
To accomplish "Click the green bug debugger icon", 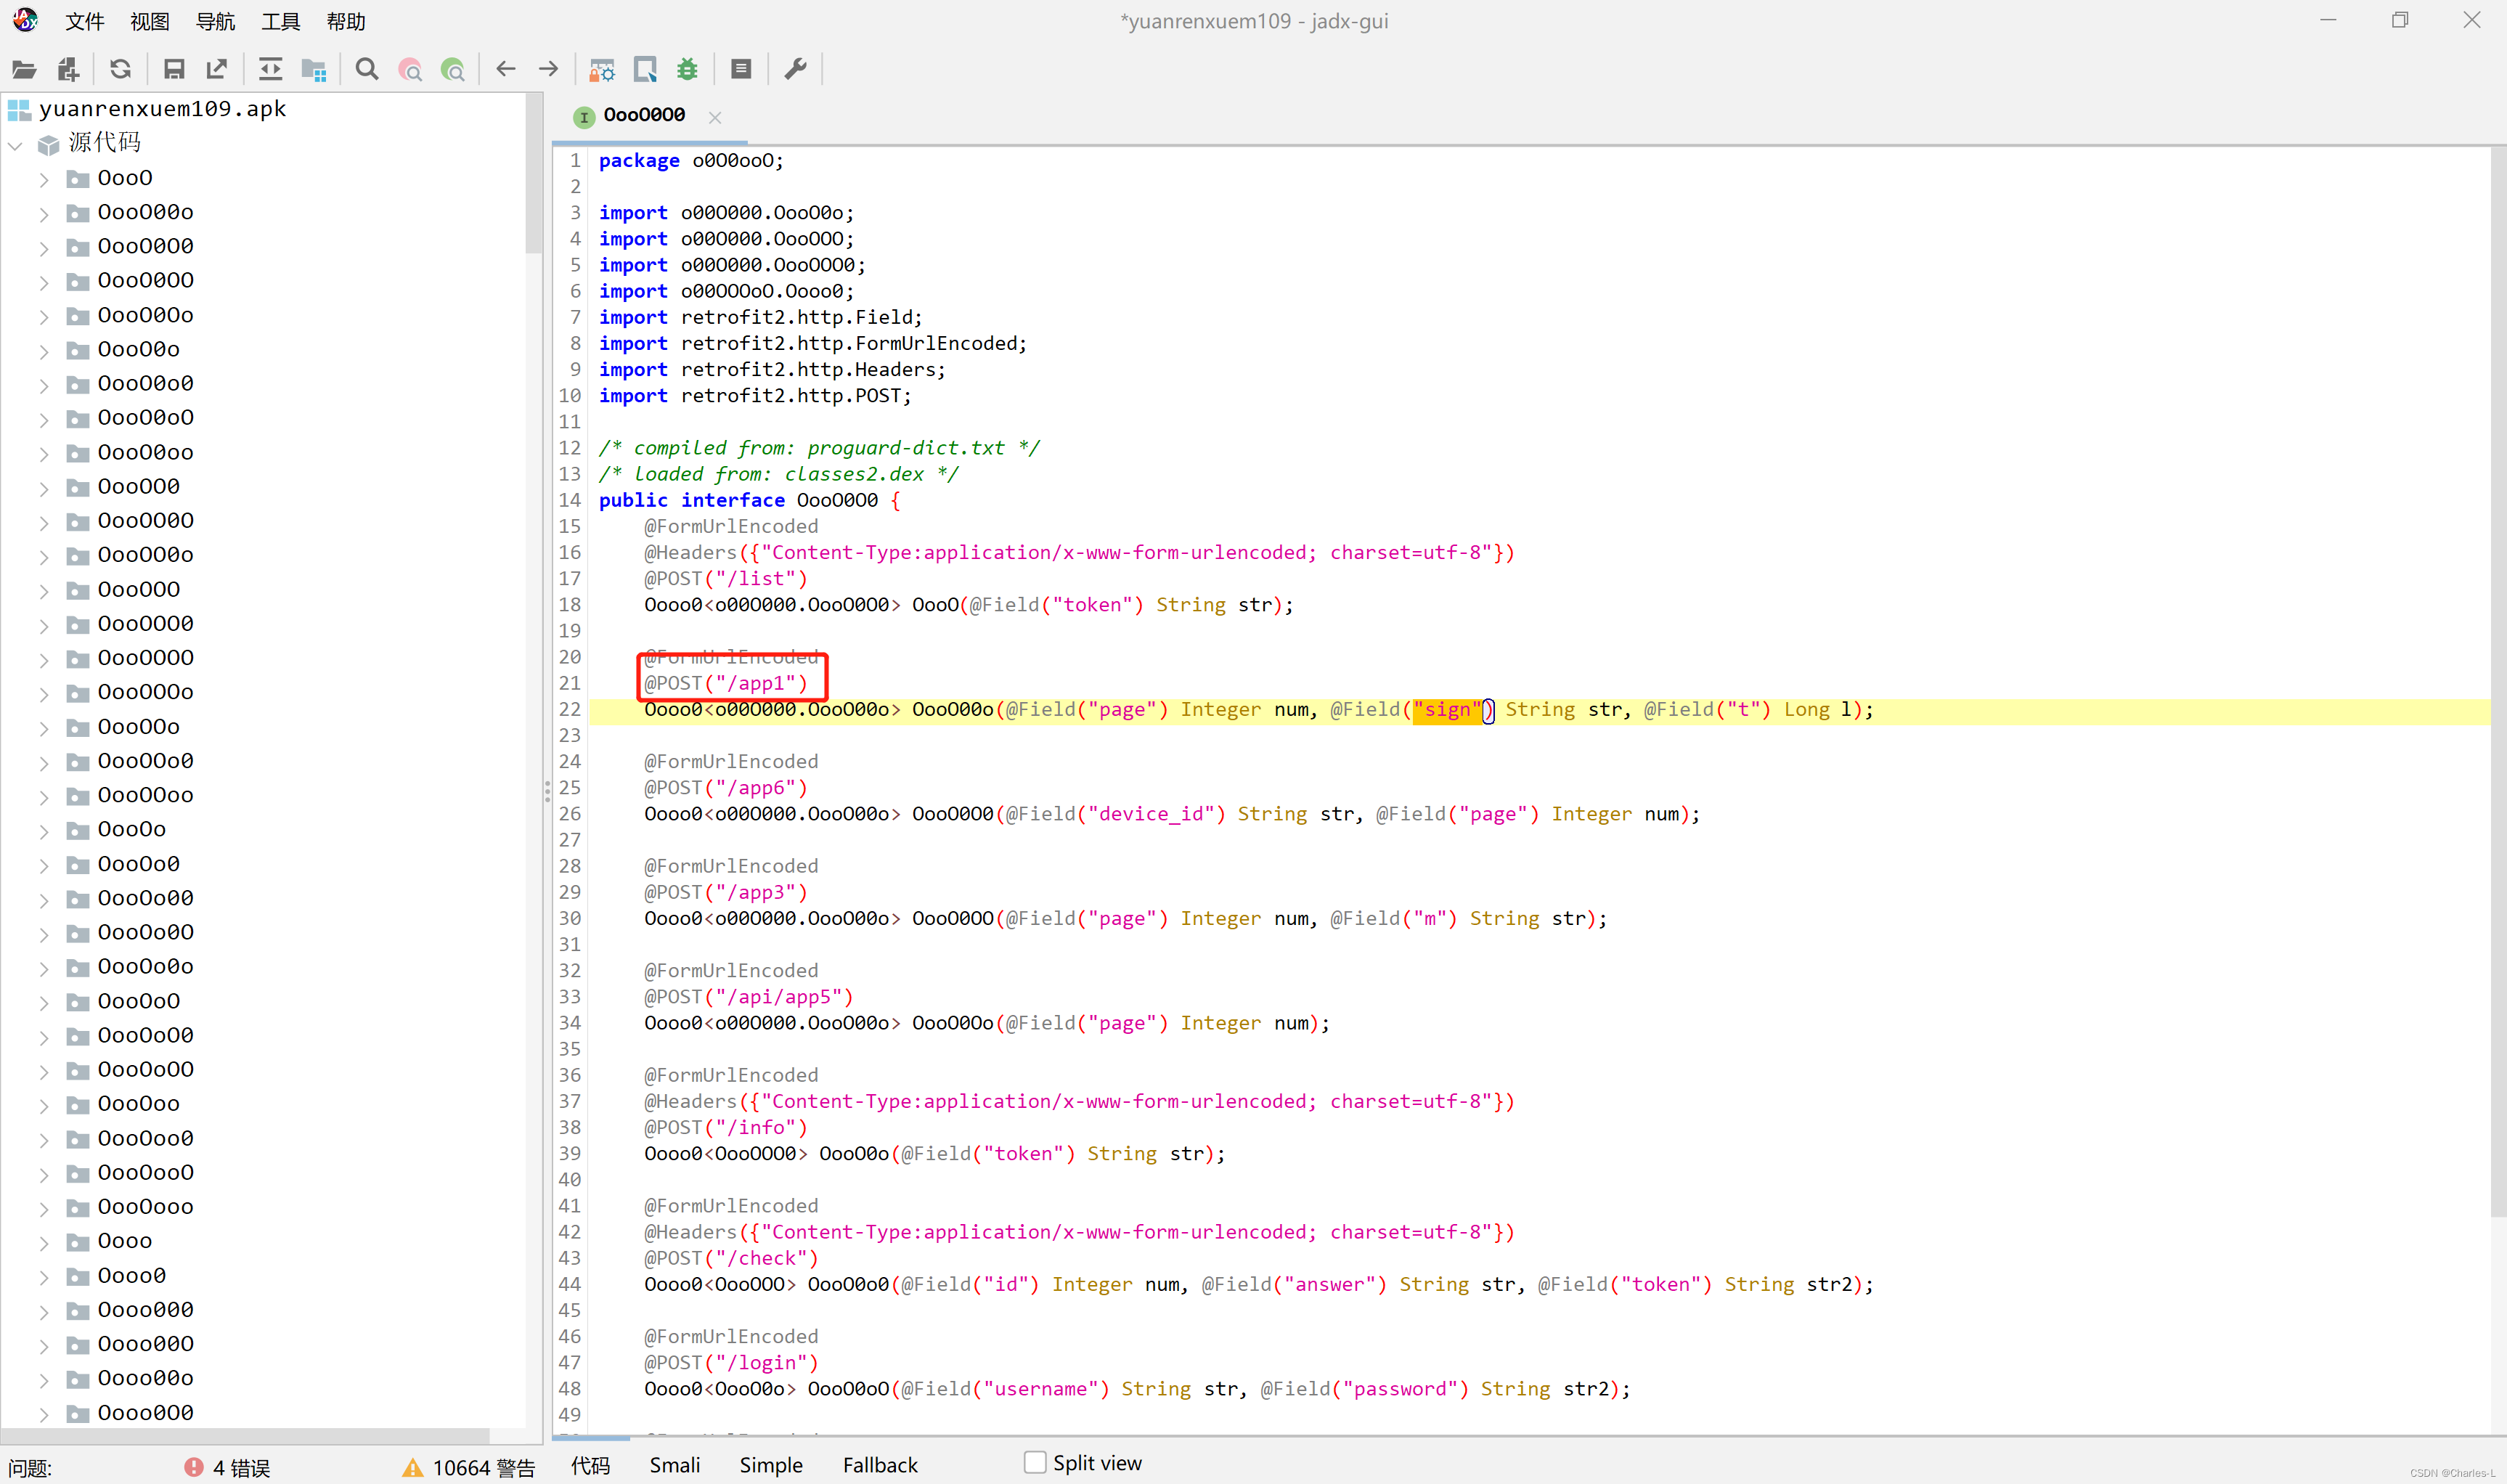I will [x=687, y=69].
